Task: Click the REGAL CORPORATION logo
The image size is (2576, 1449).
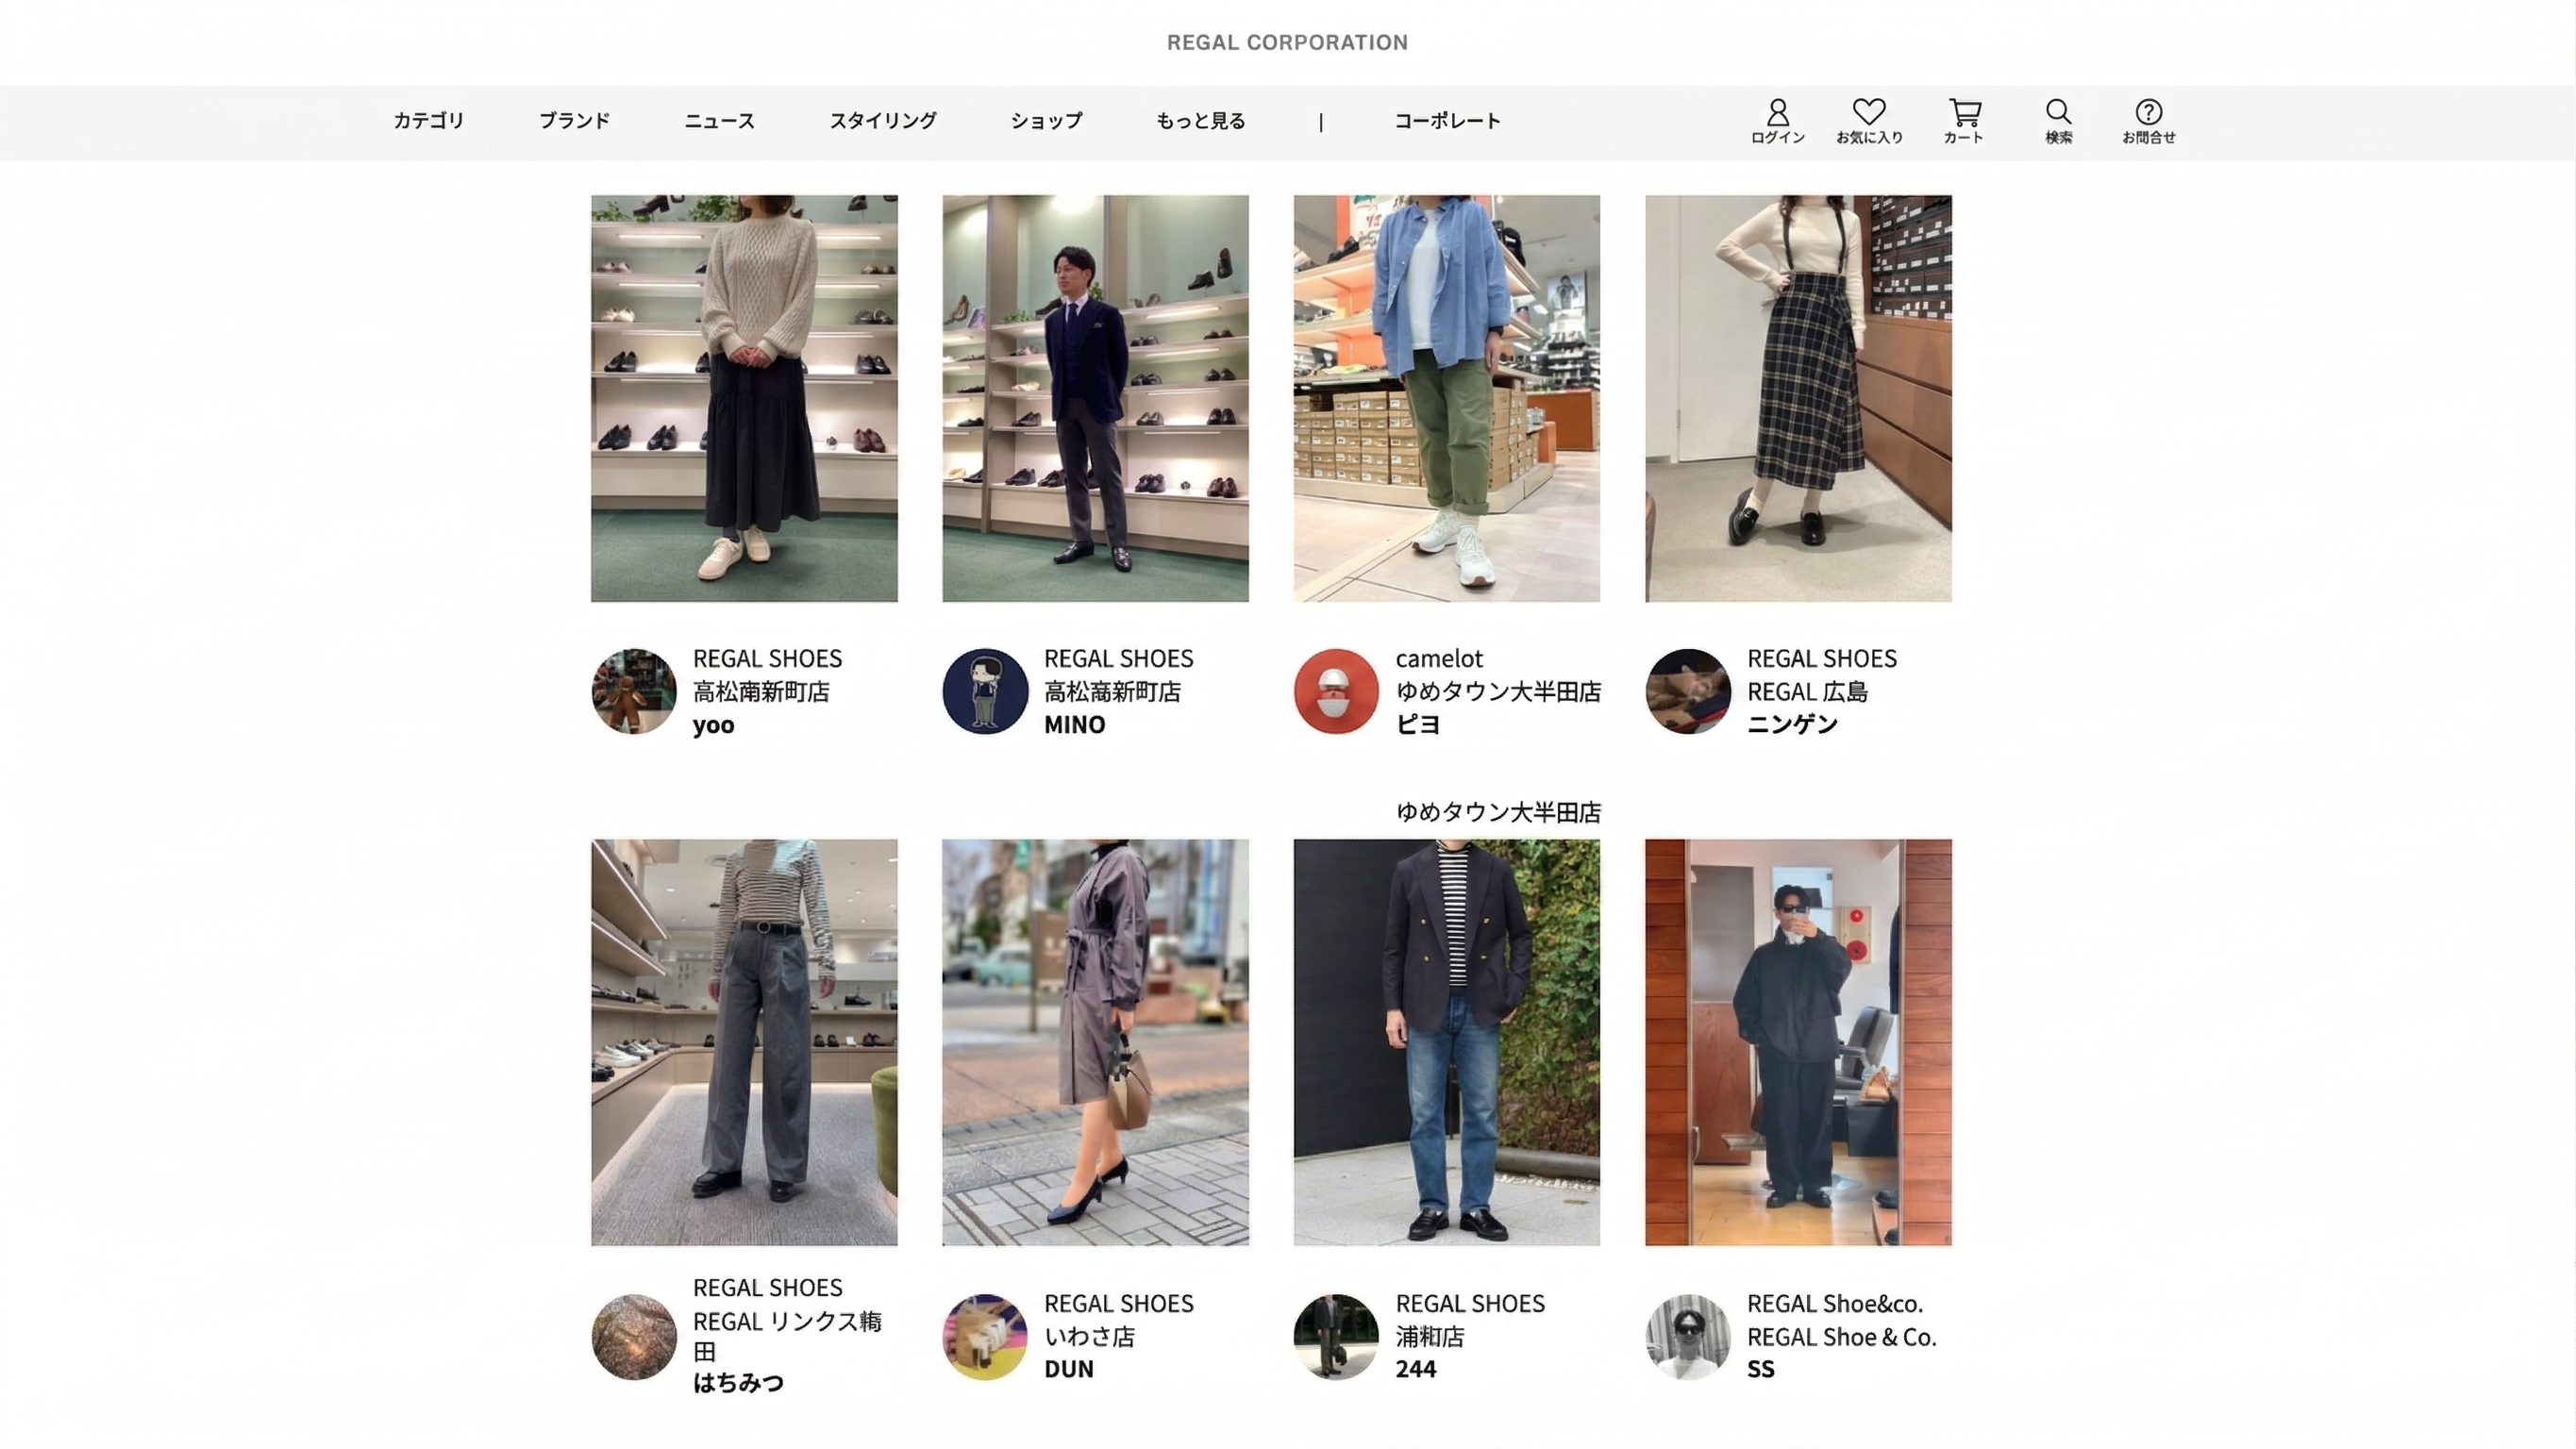Action: click(x=1287, y=42)
